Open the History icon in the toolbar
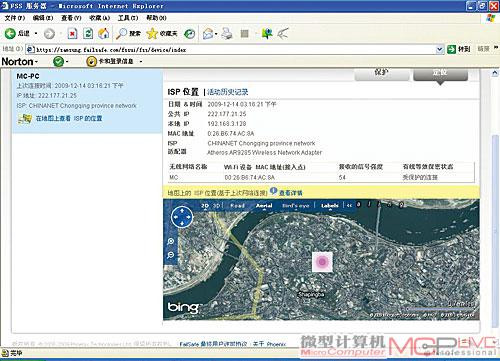This screenshot has height=361, width=500. [x=189, y=33]
